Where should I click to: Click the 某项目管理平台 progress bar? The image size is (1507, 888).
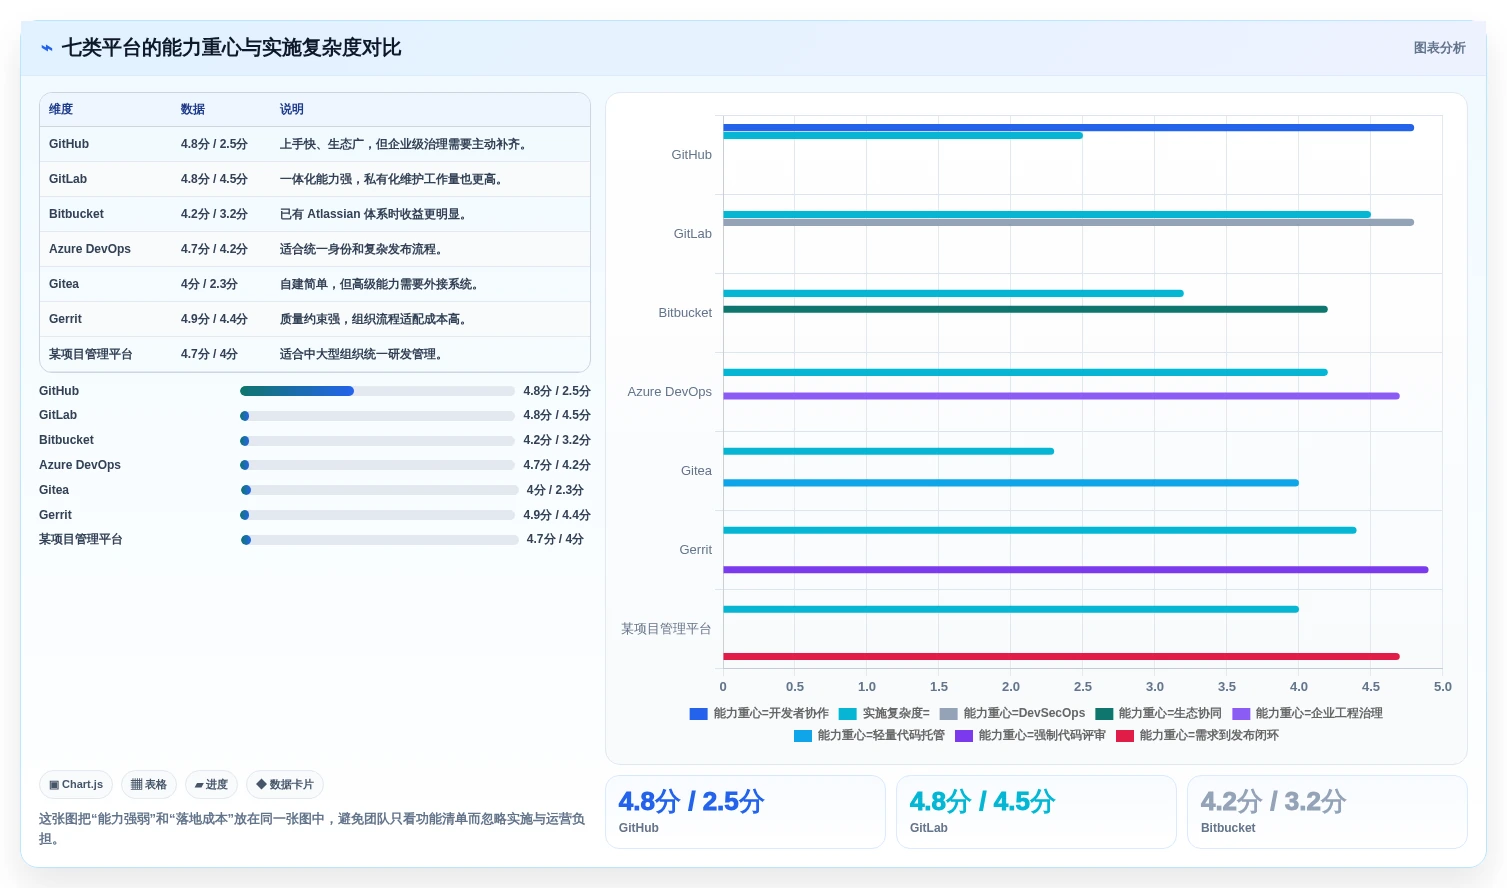pos(379,540)
